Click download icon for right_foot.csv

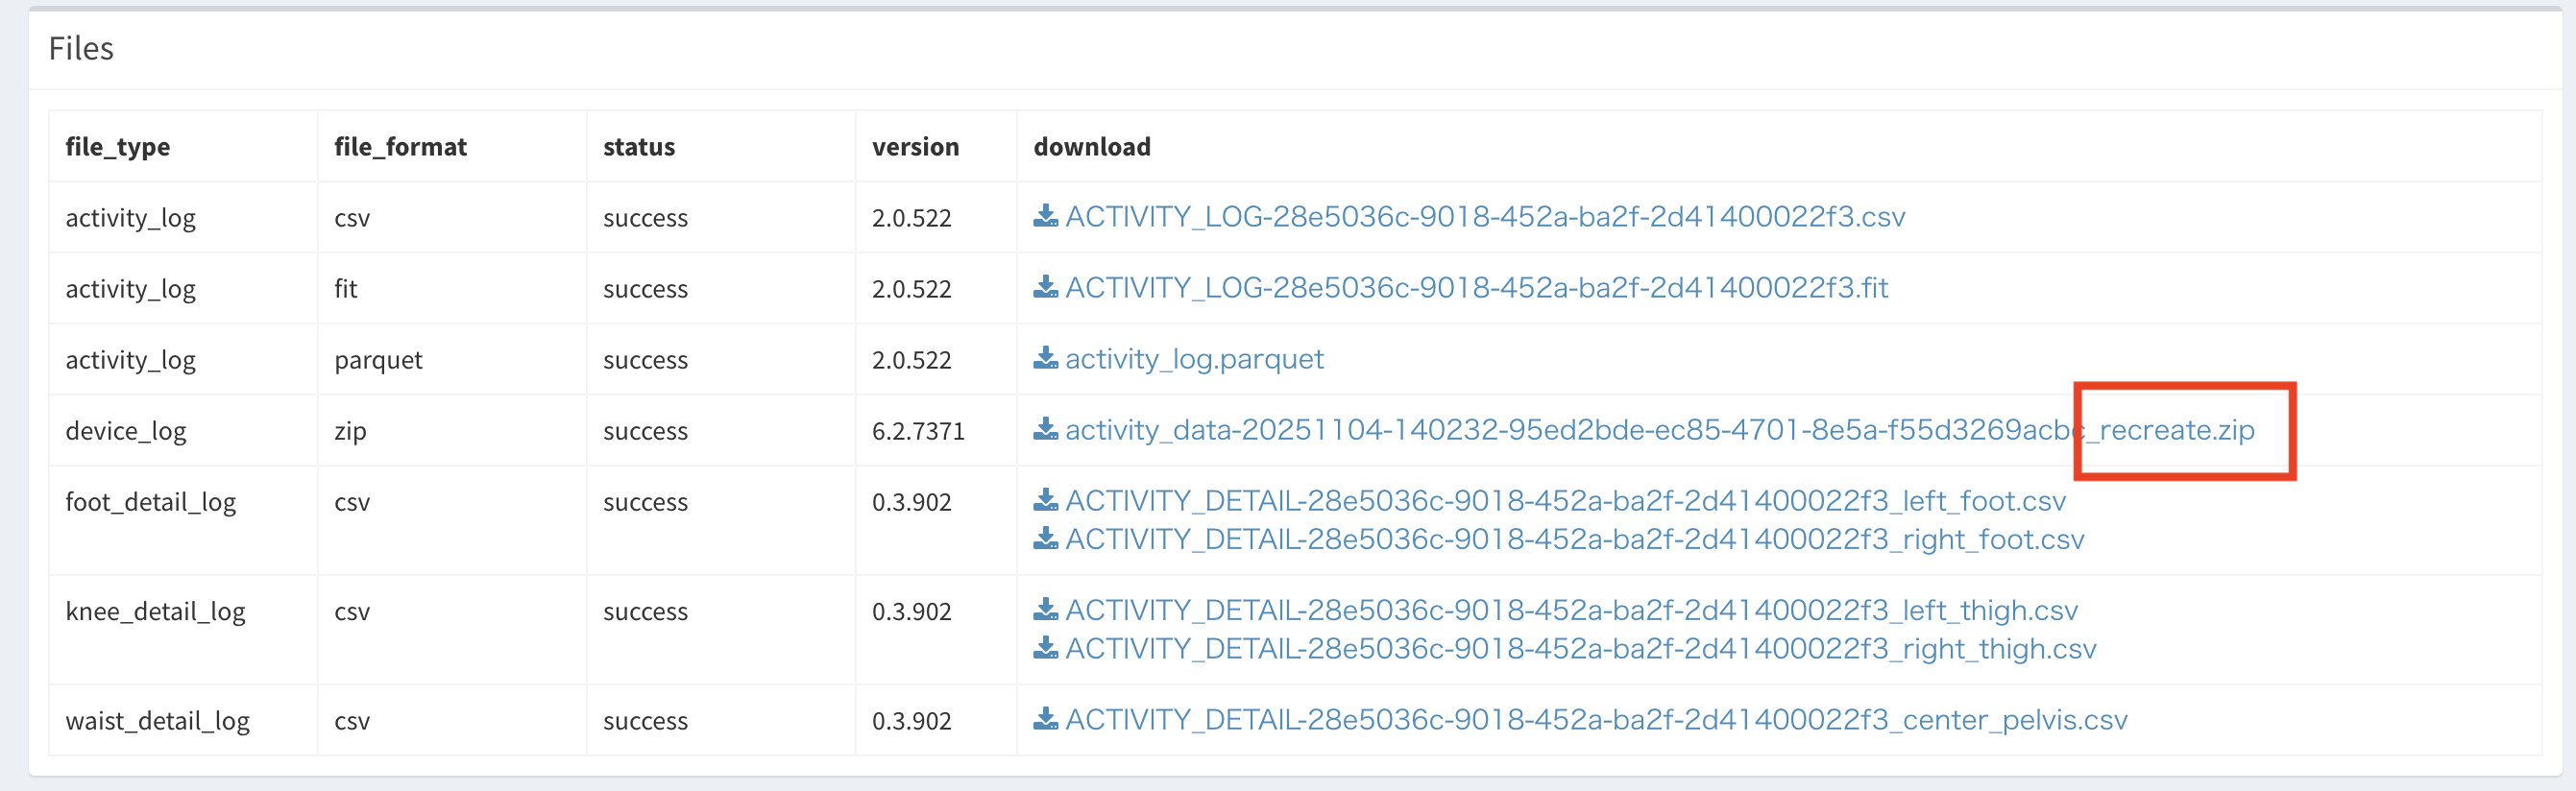[1045, 539]
